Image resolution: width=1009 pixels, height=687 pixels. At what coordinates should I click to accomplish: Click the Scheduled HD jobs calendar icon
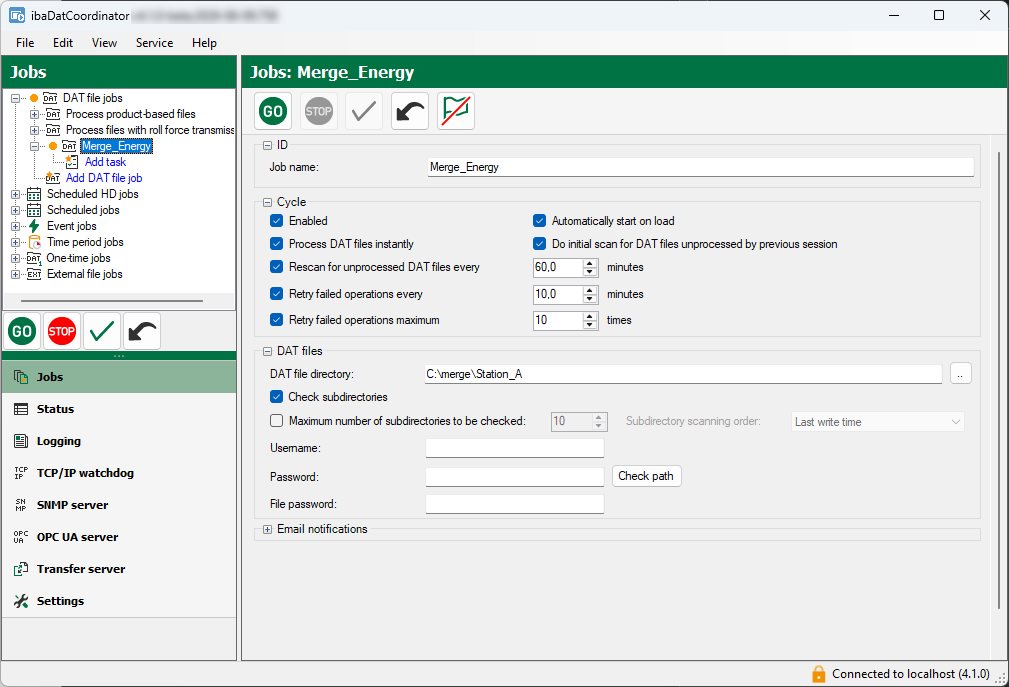(34, 194)
